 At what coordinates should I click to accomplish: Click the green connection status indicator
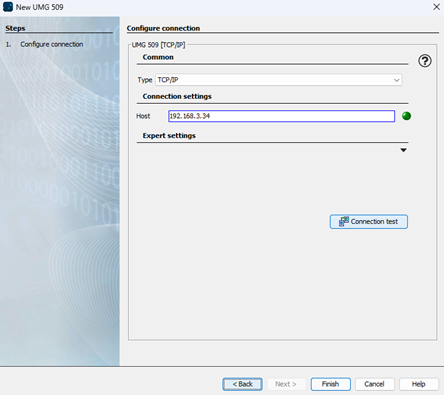406,116
